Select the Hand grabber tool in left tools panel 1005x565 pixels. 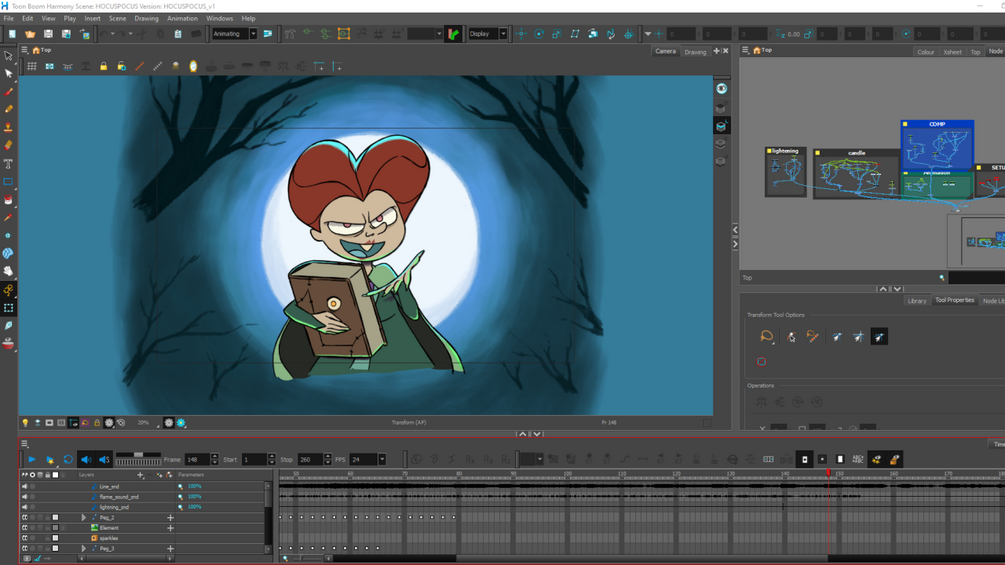(x=8, y=271)
